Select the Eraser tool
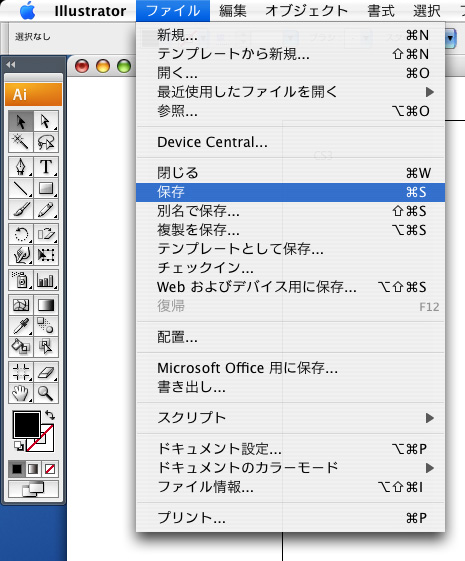 pyautogui.click(x=46, y=372)
